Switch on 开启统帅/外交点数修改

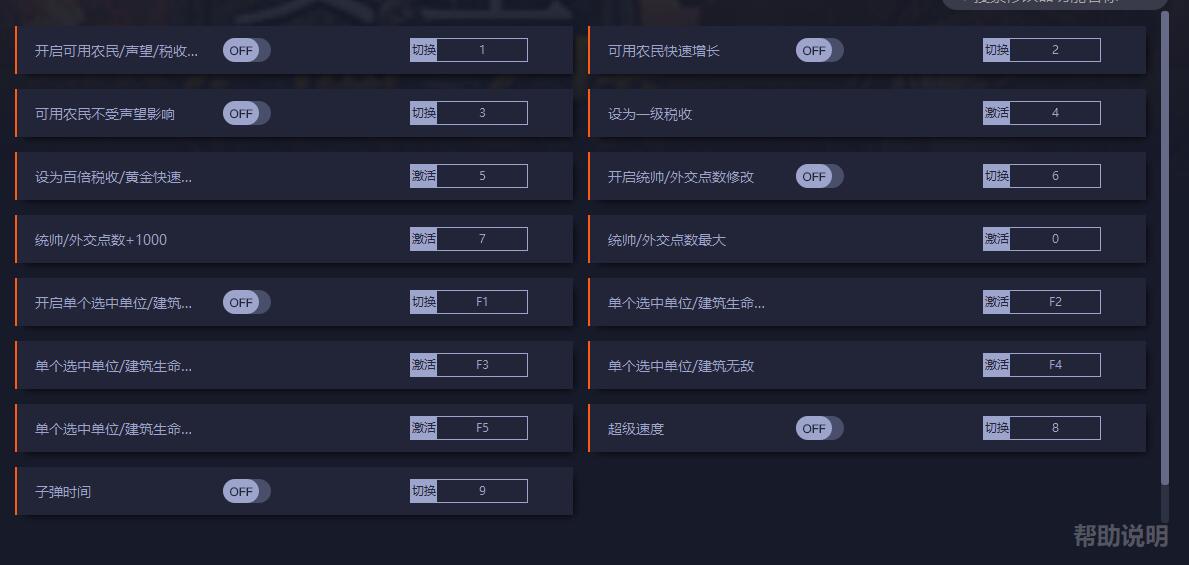point(819,176)
